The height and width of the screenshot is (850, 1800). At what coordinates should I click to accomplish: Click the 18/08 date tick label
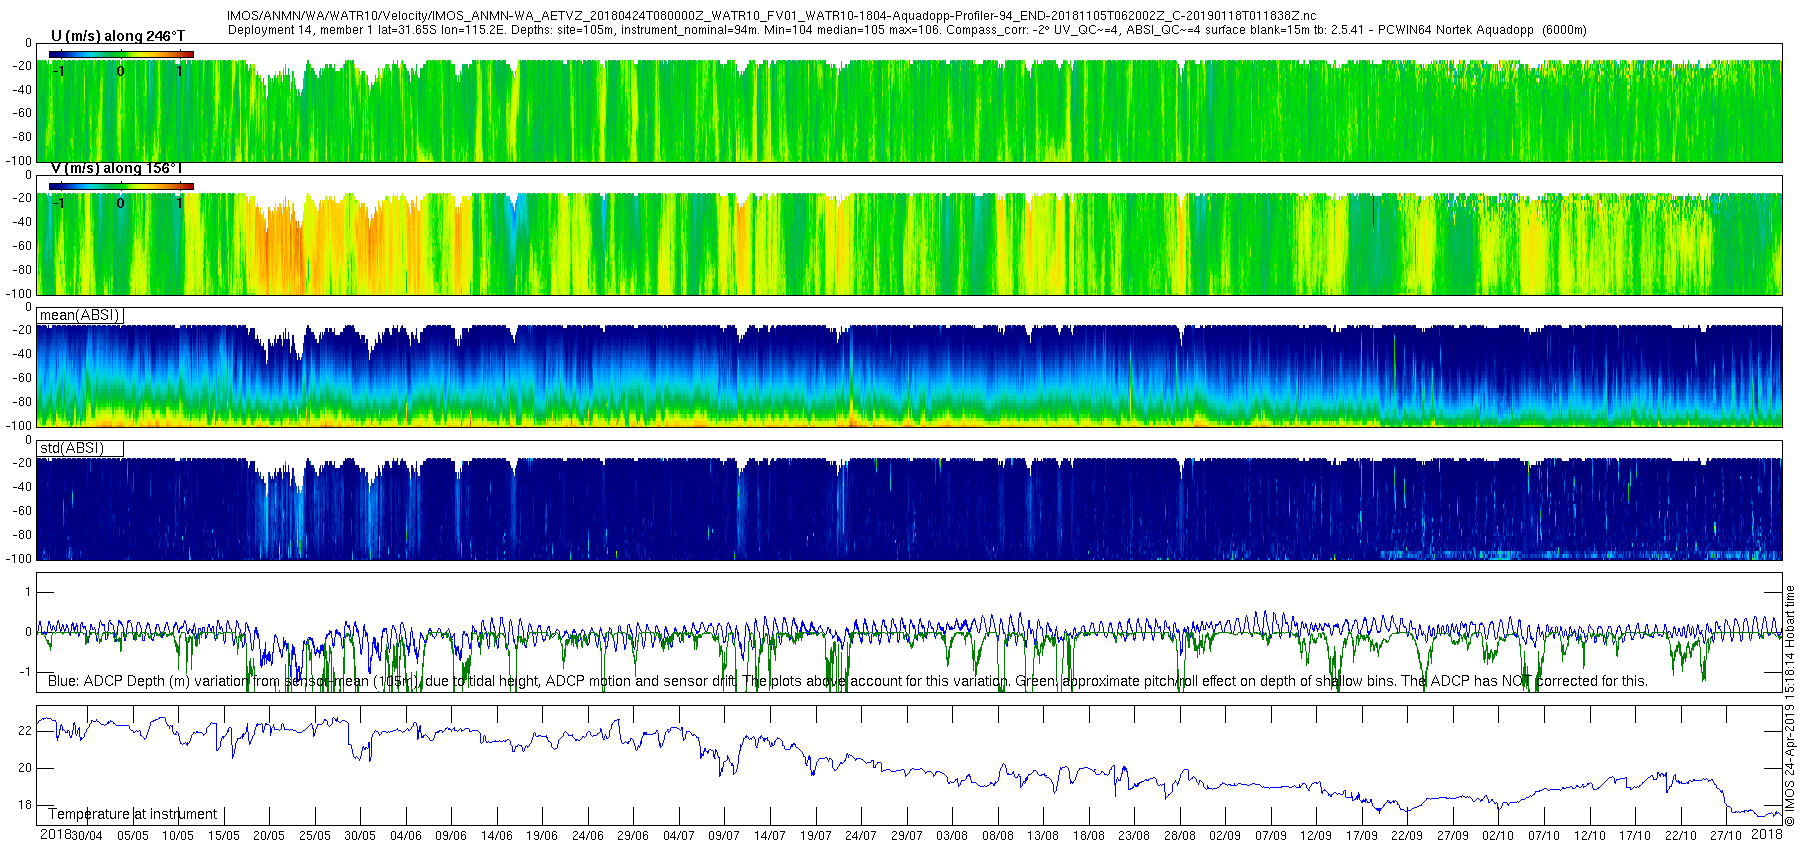point(1089,836)
